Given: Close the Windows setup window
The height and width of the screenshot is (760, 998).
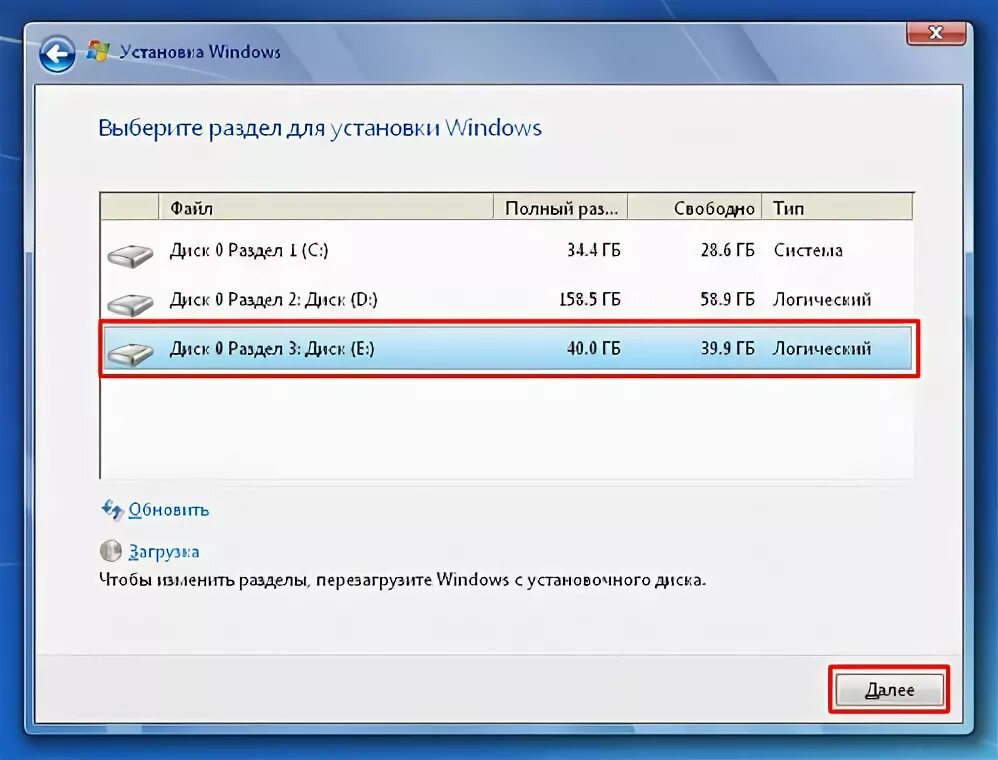Looking at the screenshot, I should coord(935,32).
